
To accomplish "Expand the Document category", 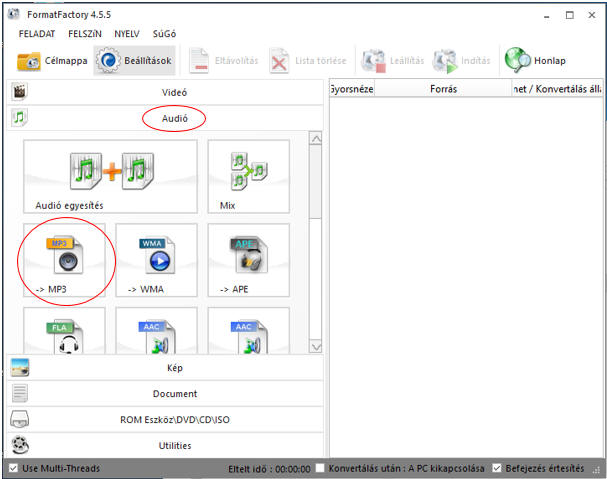I will (x=165, y=394).
